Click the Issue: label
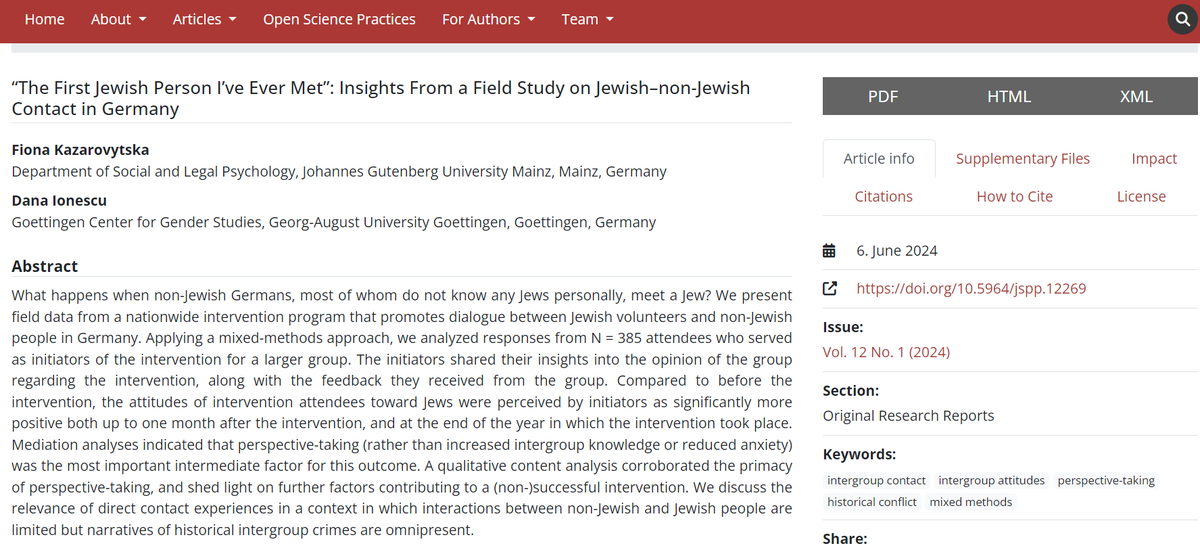This screenshot has width=1200, height=550. [x=843, y=327]
